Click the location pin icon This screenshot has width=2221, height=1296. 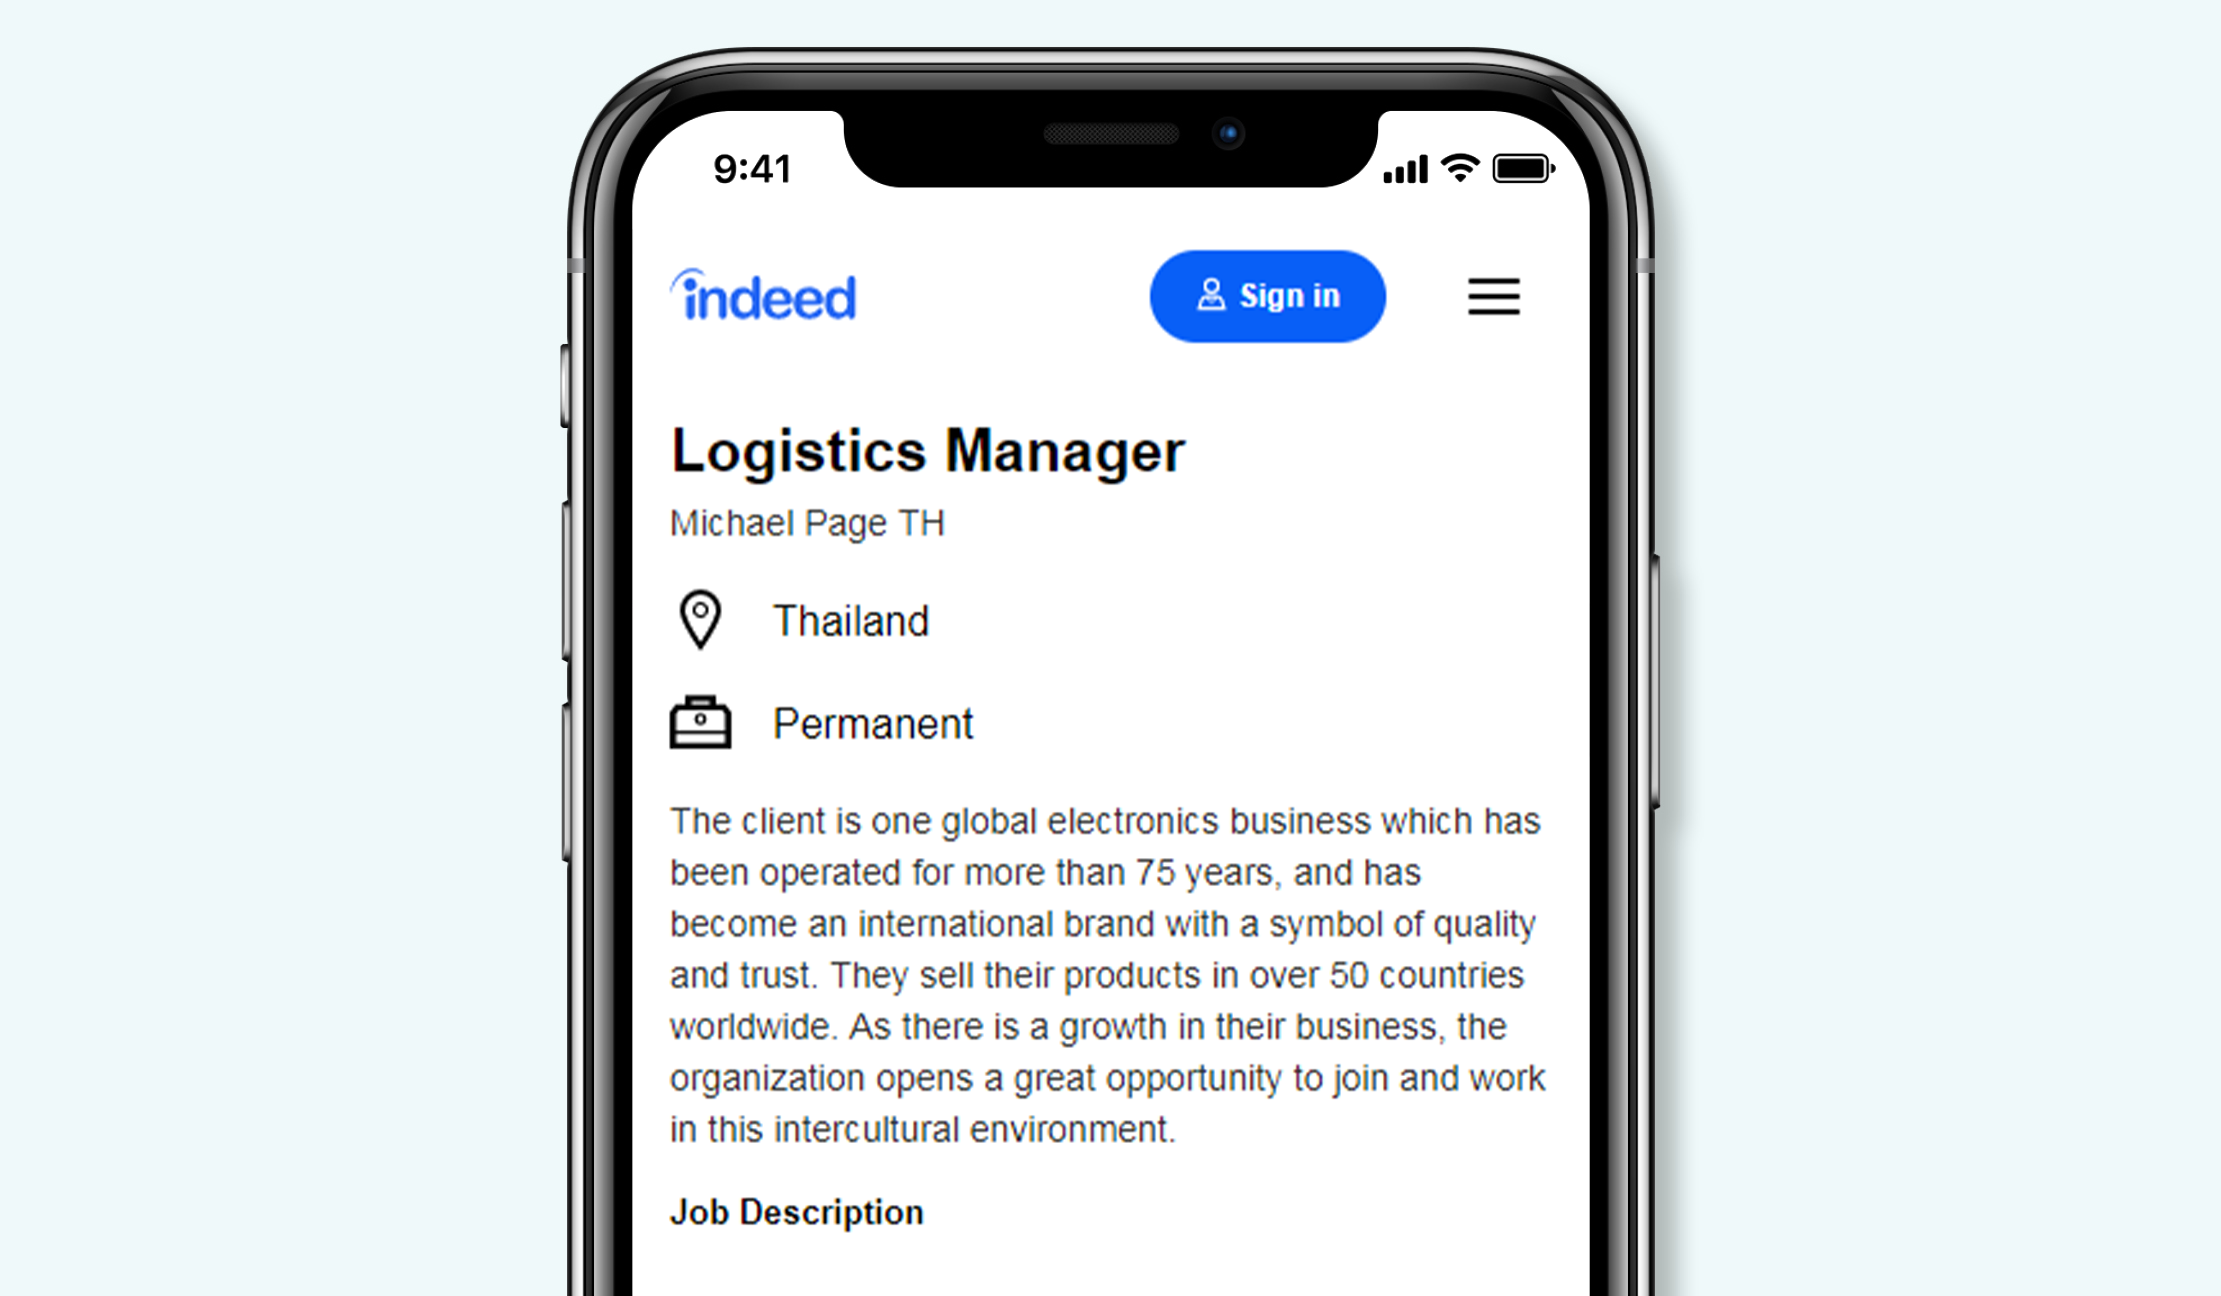click(702, 617)
